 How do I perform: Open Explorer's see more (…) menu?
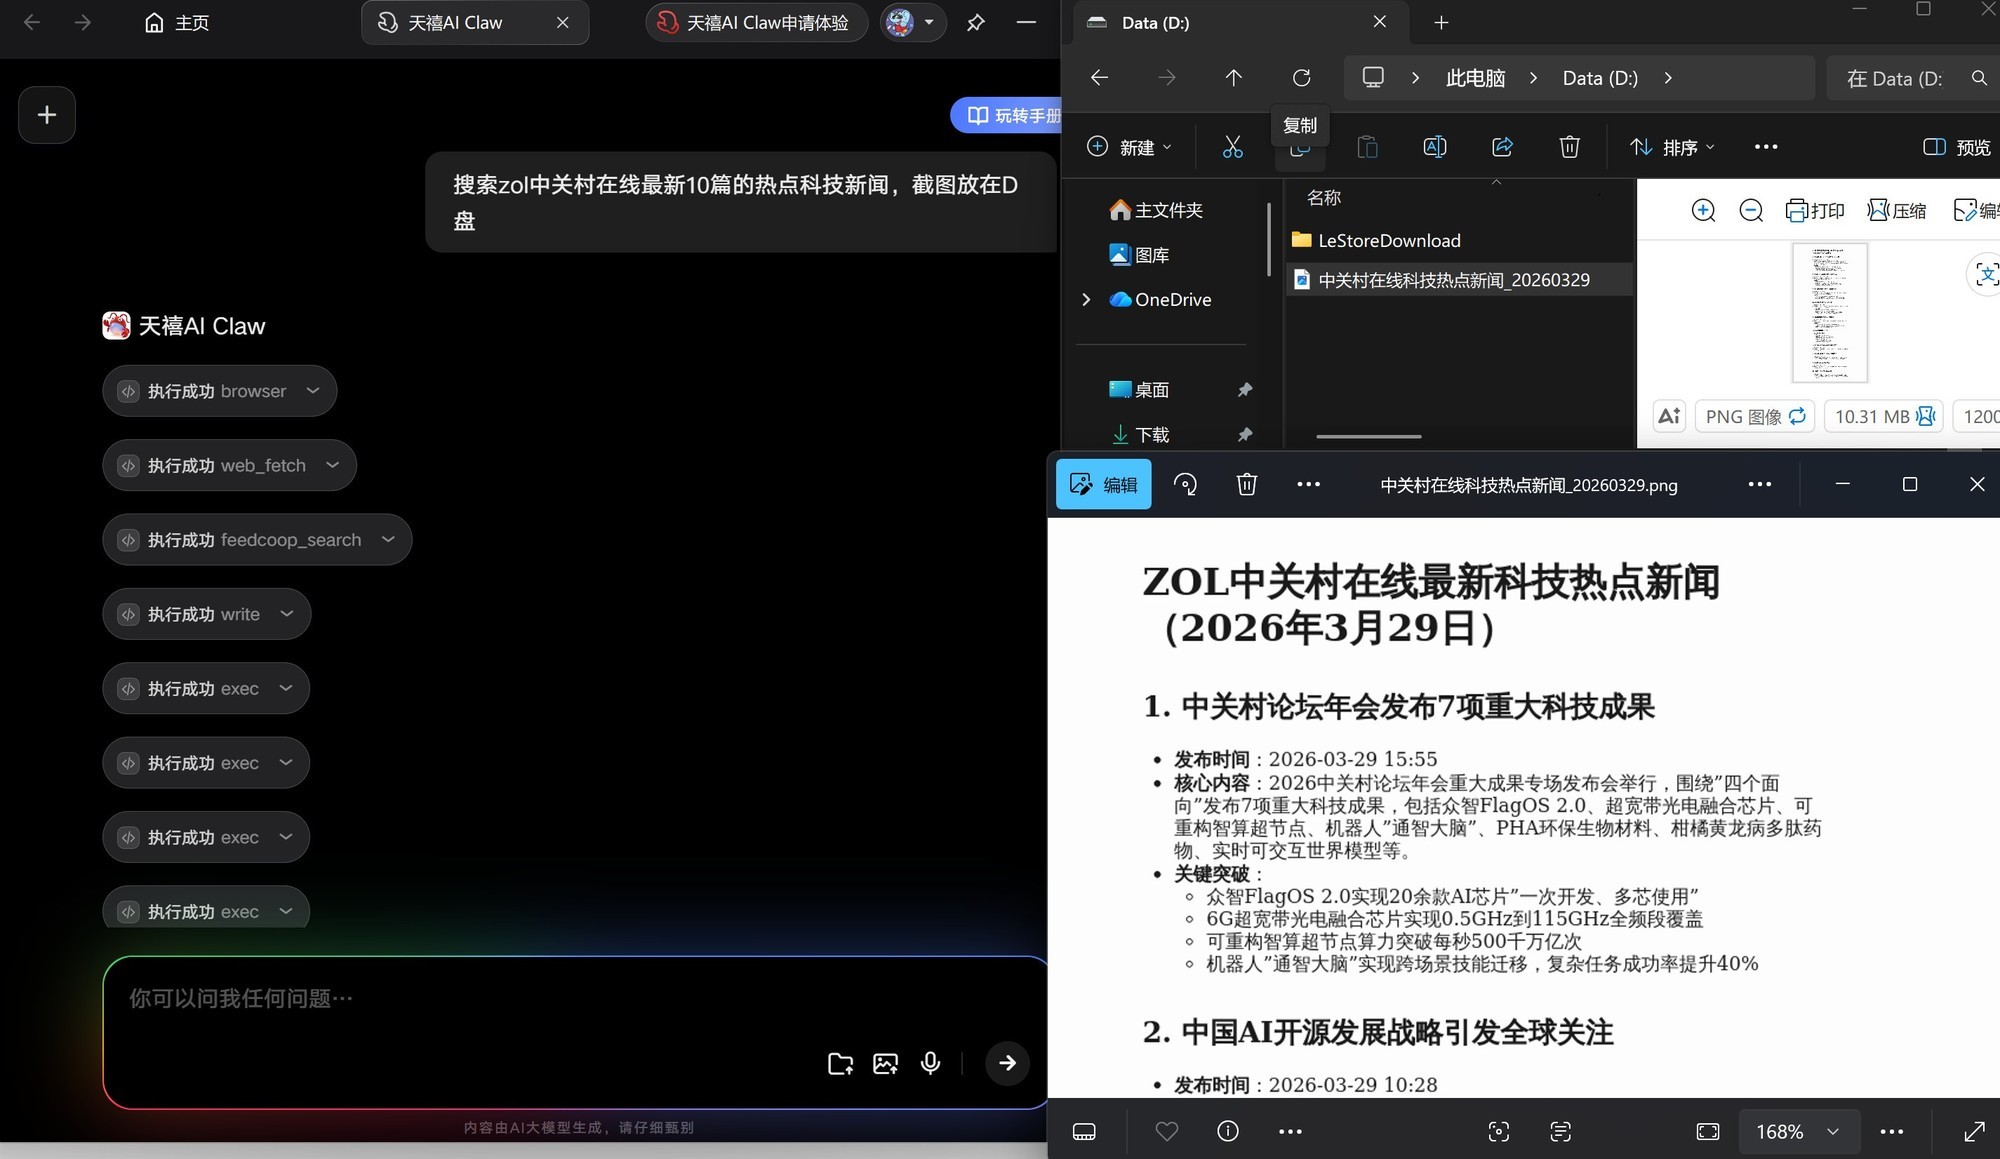point(1766,147)
